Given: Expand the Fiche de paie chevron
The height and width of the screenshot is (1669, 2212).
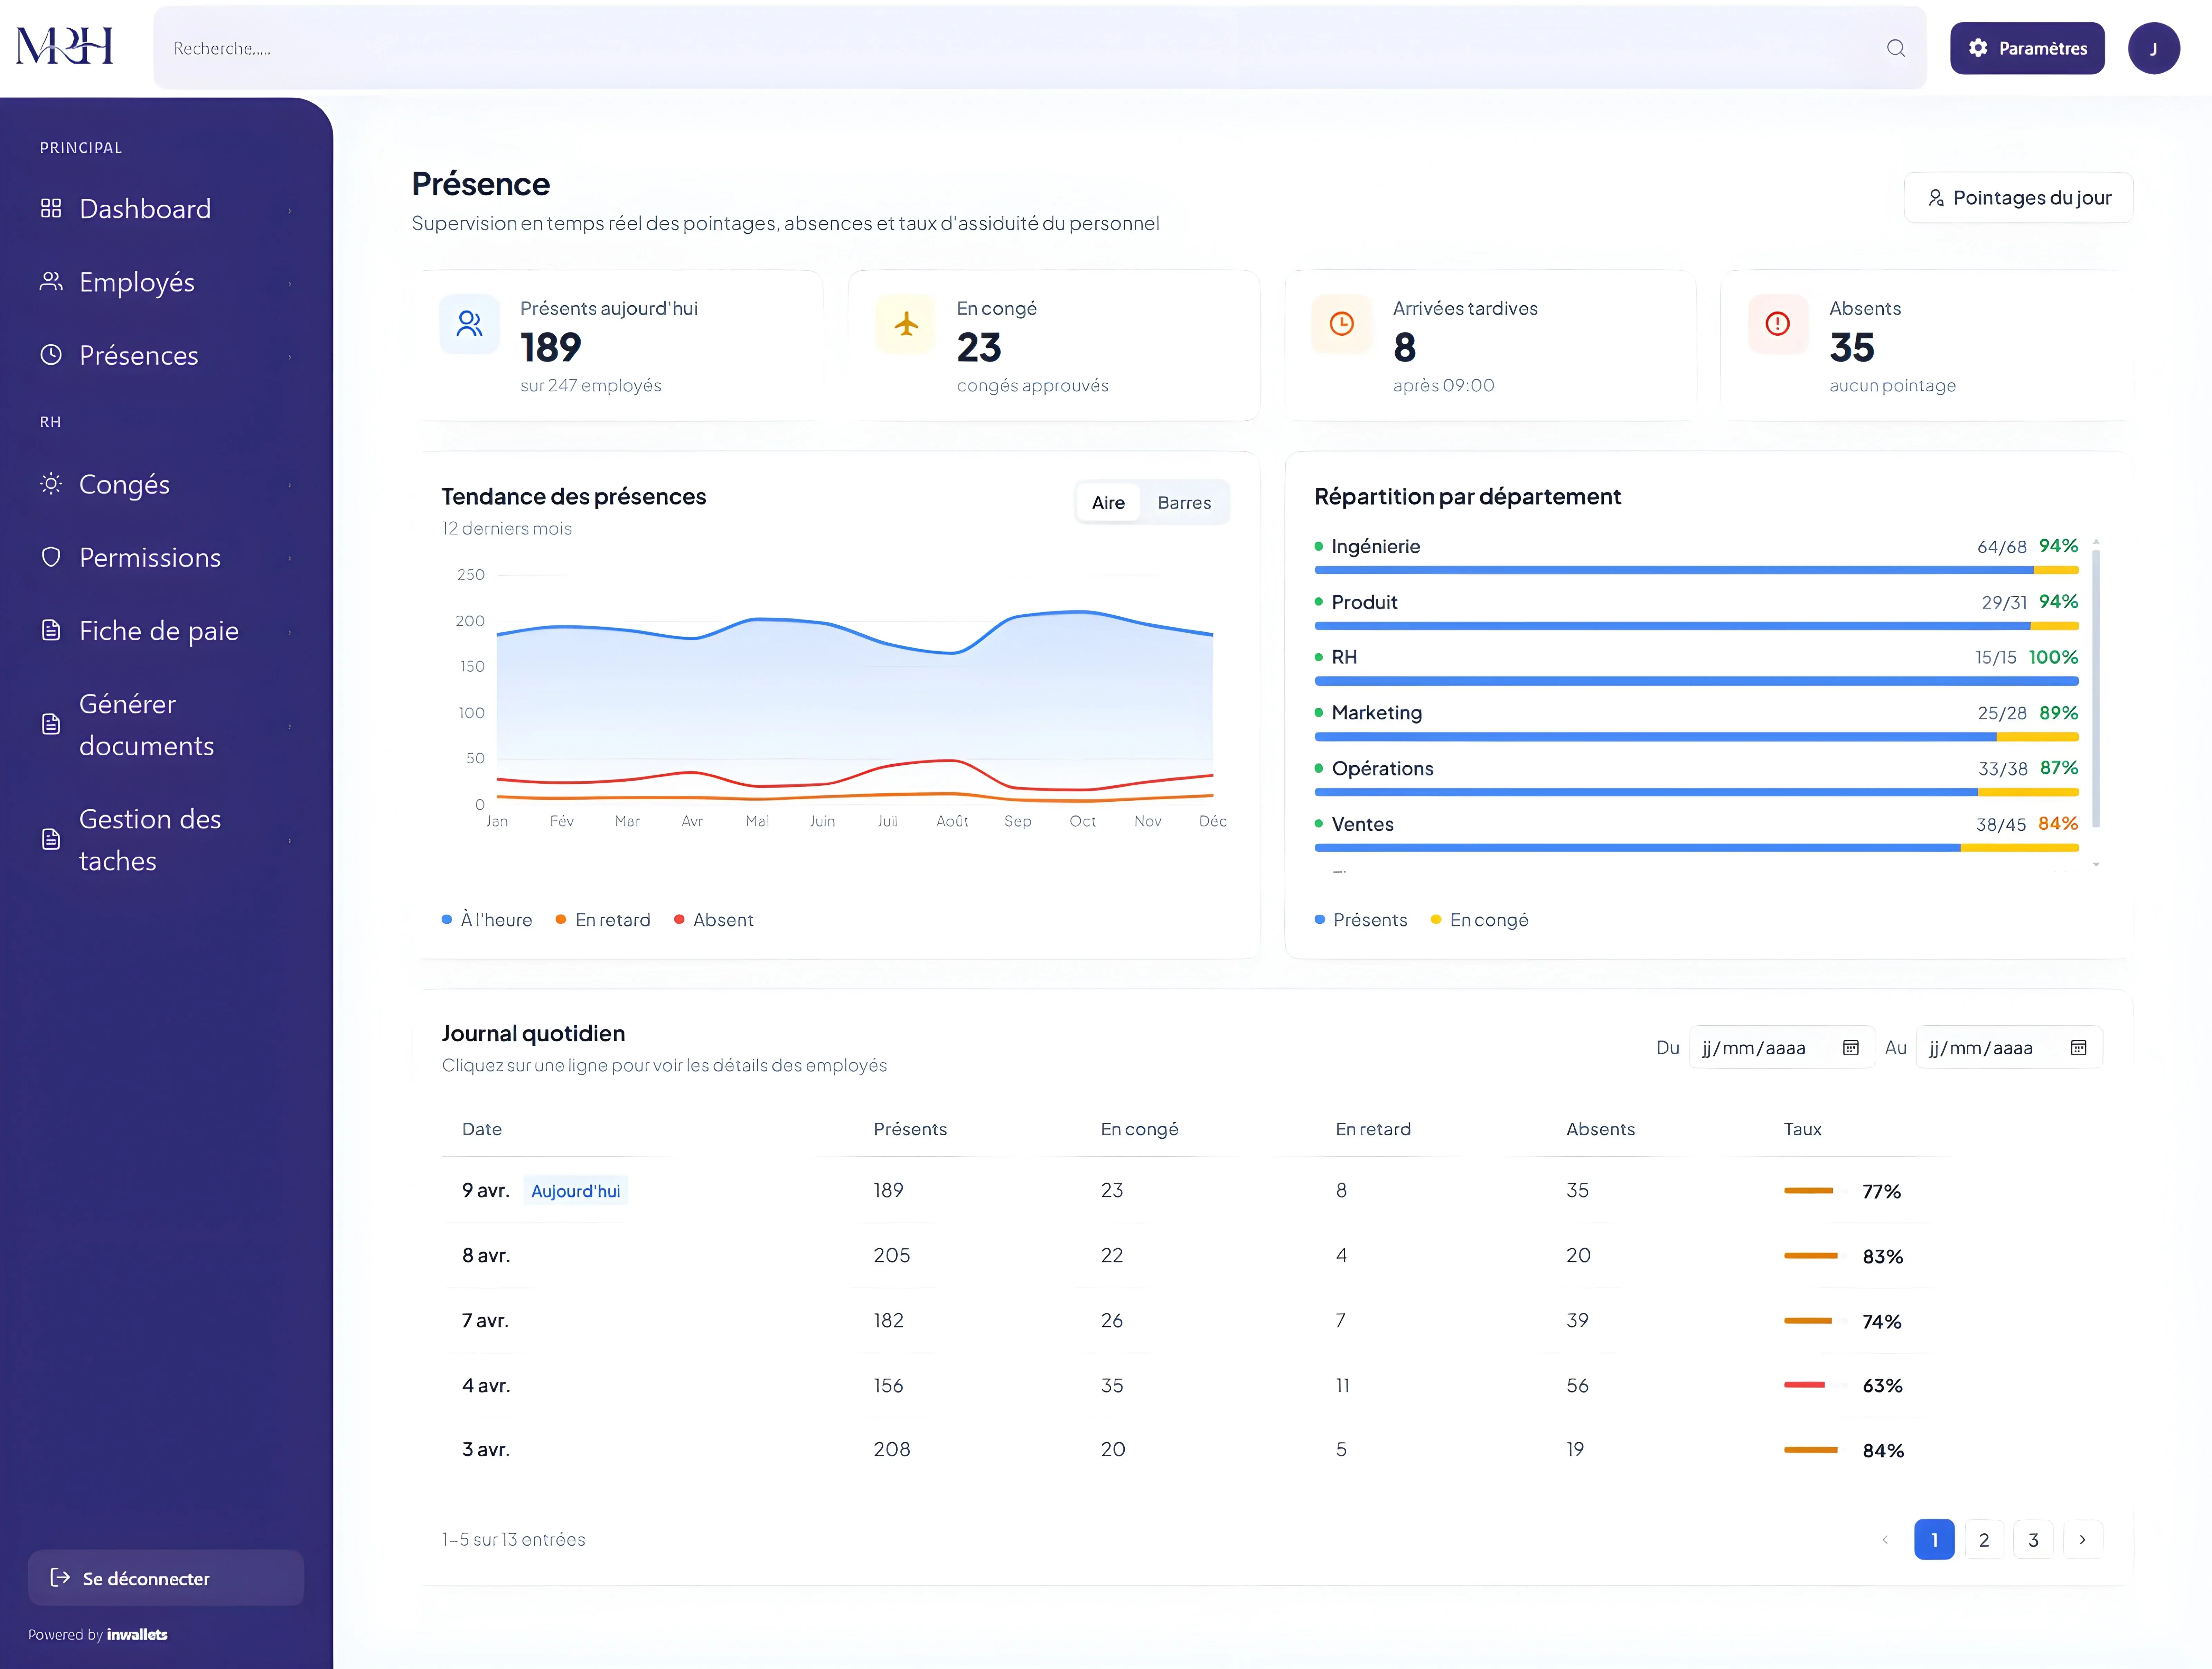Looking at the screenshot, I should tap(290, 632).
